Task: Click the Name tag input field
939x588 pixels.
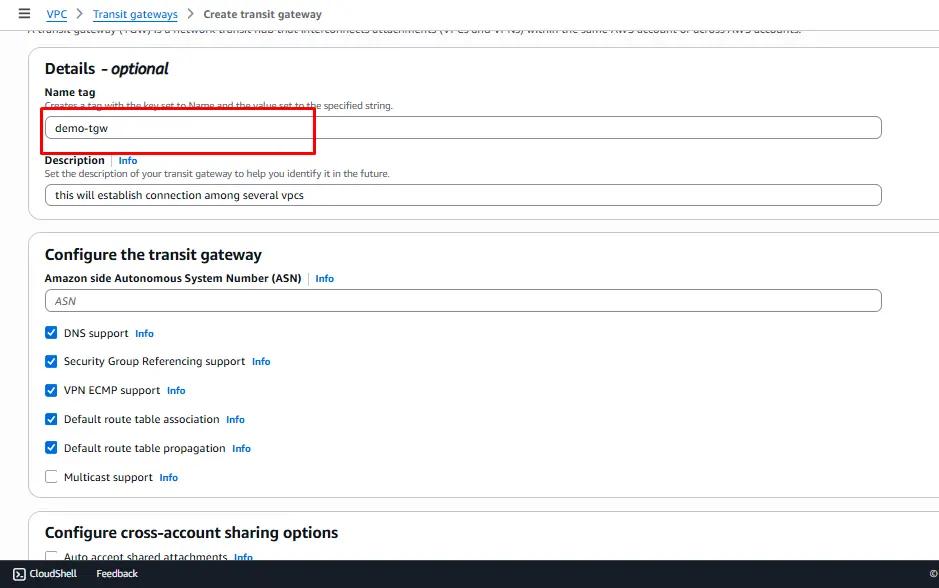Action: [463, 128]
